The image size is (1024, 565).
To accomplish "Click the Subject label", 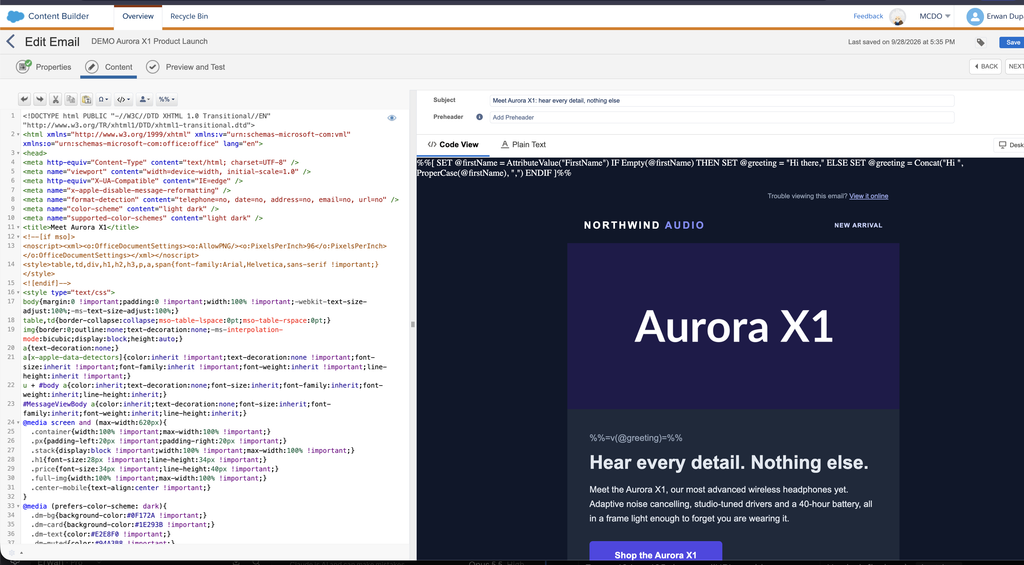I will [444, 100].
